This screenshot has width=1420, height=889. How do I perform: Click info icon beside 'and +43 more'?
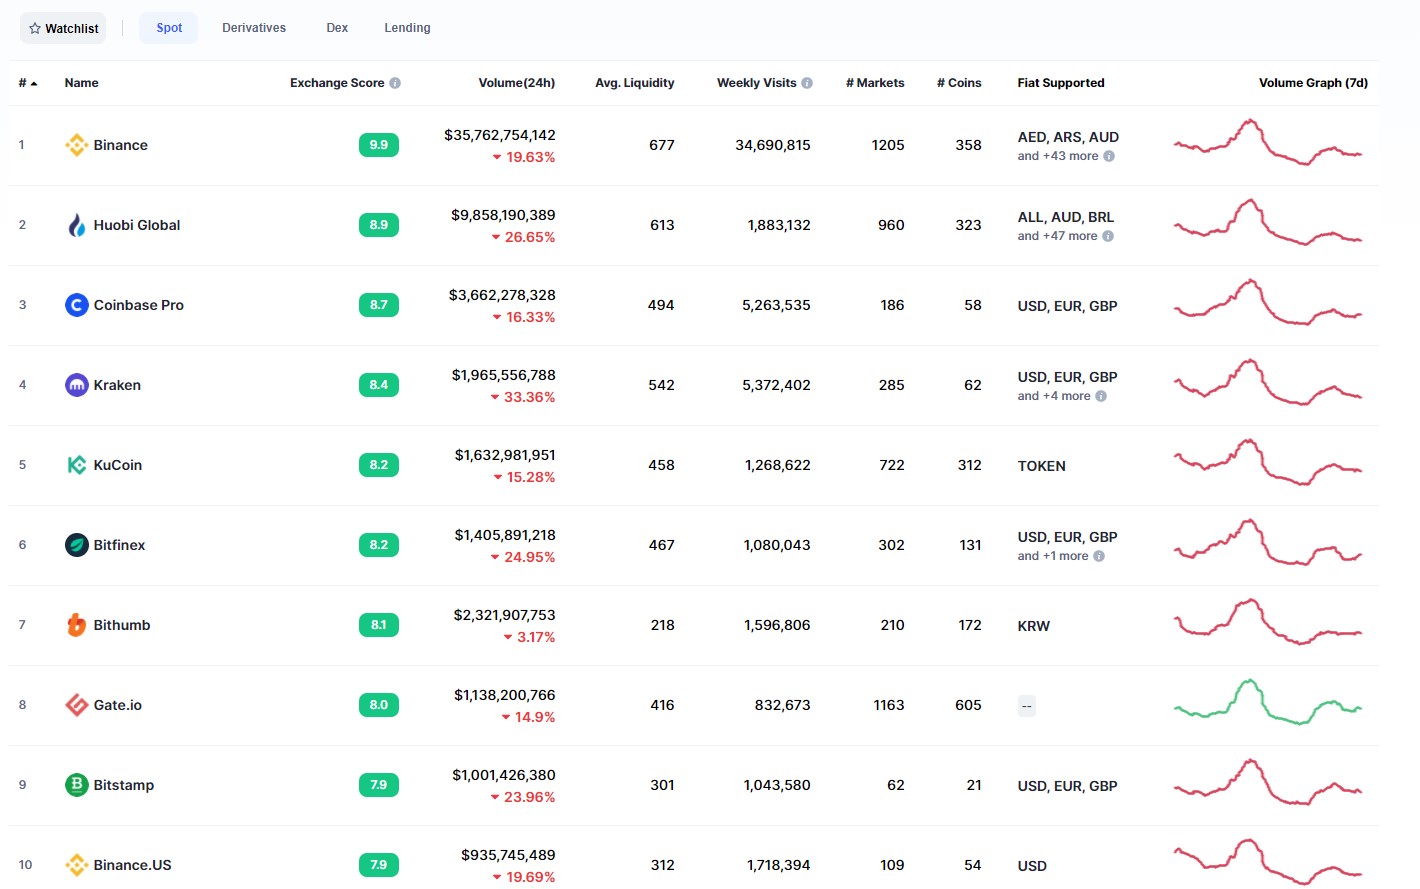click(1109, 156)
